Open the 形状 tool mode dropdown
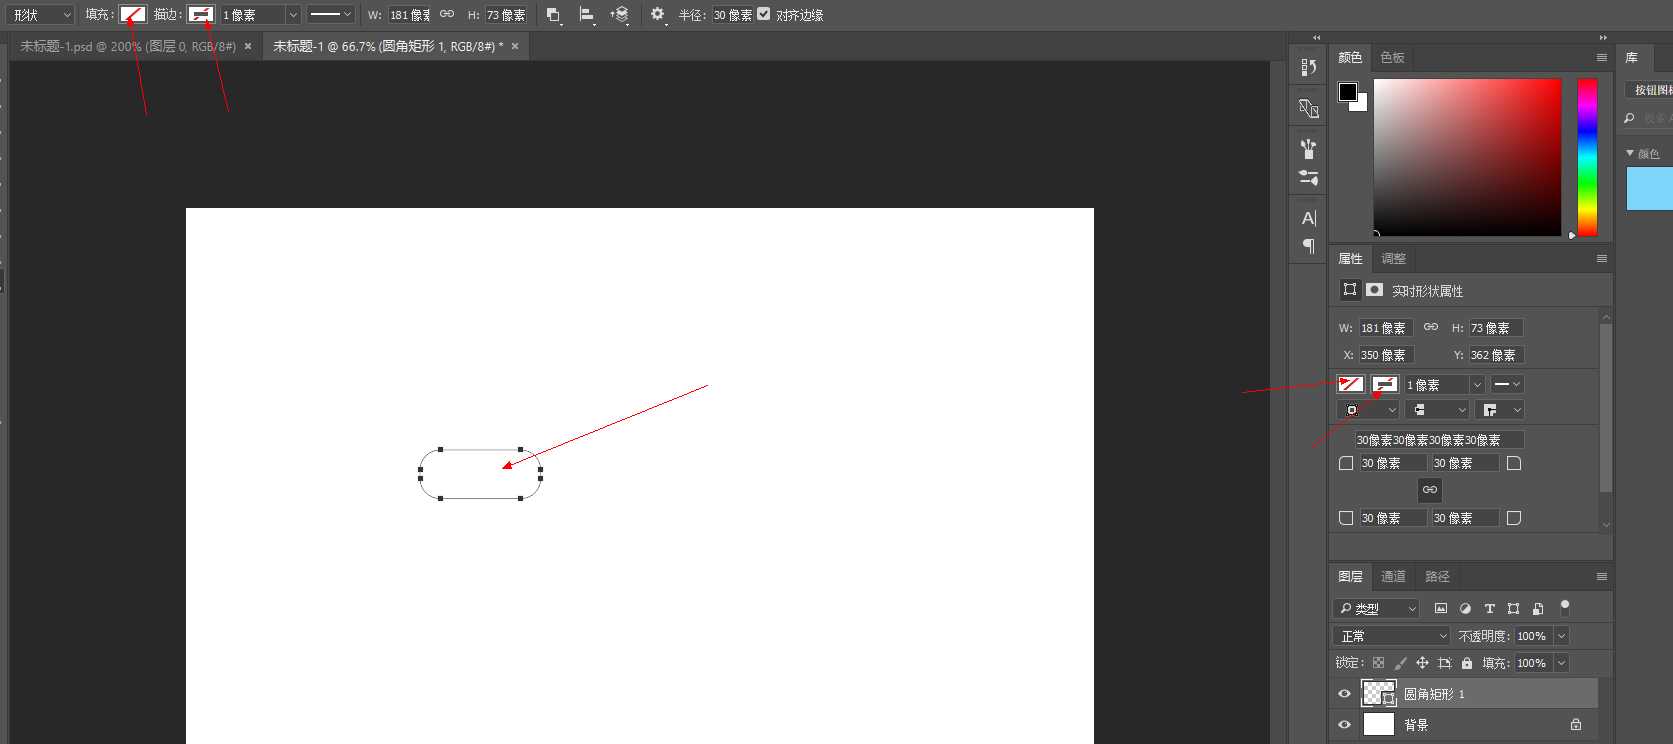Viewport: 1673px width, 744px height. [42, 15]
